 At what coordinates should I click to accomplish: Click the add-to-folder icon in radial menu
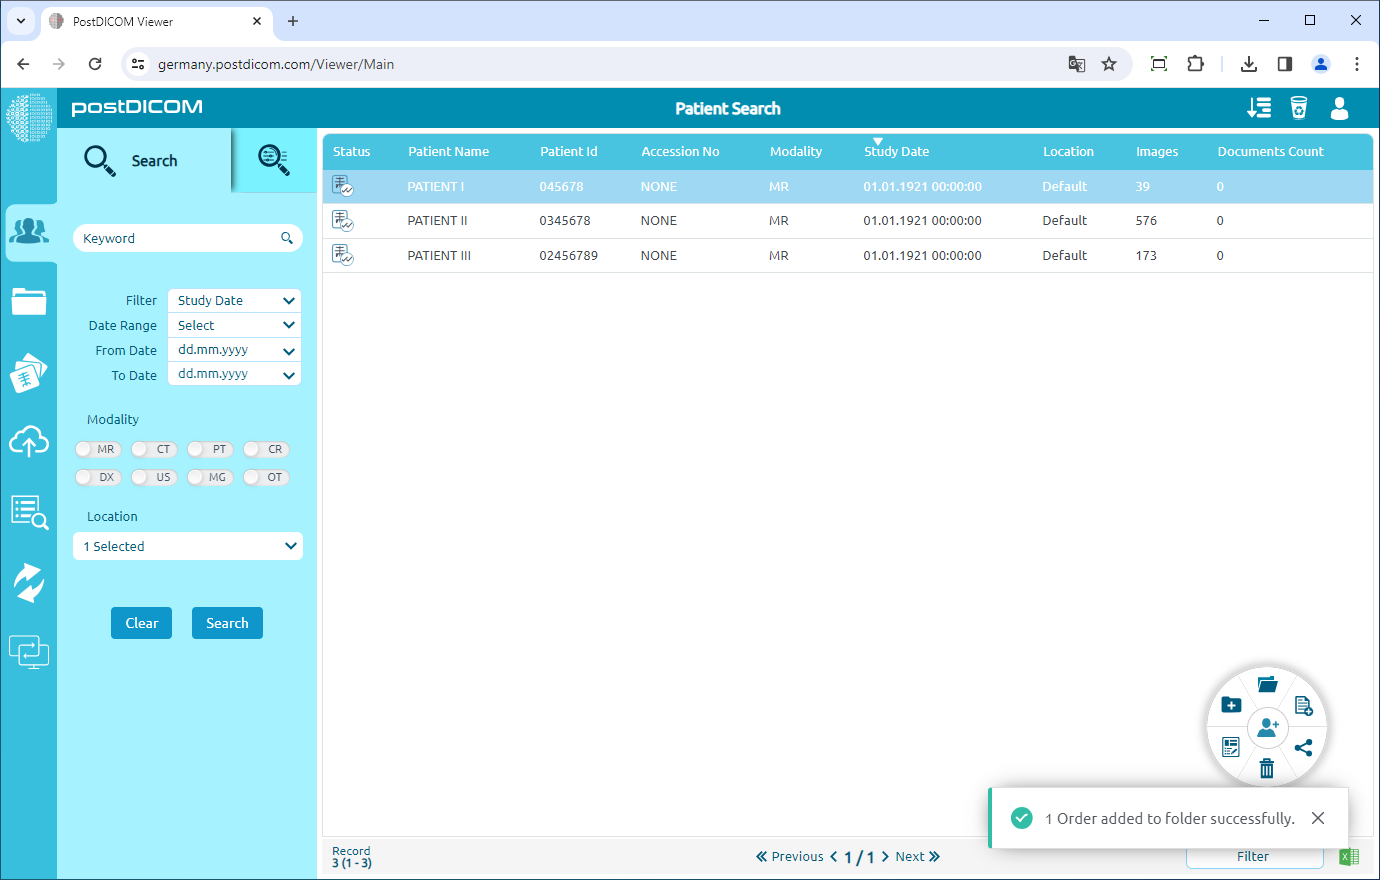[x=1231, y=704]
